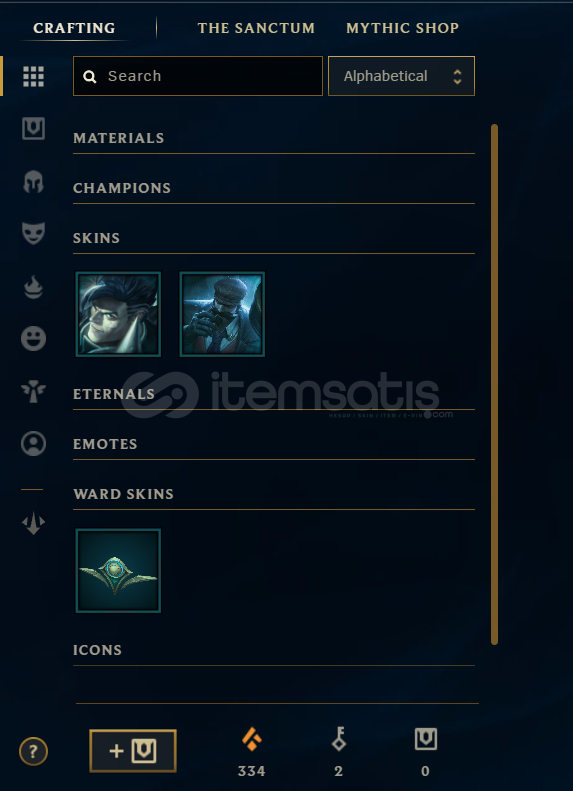Click the key fragments icon
This screenshot has height=791, width=573.
(338, 740)
